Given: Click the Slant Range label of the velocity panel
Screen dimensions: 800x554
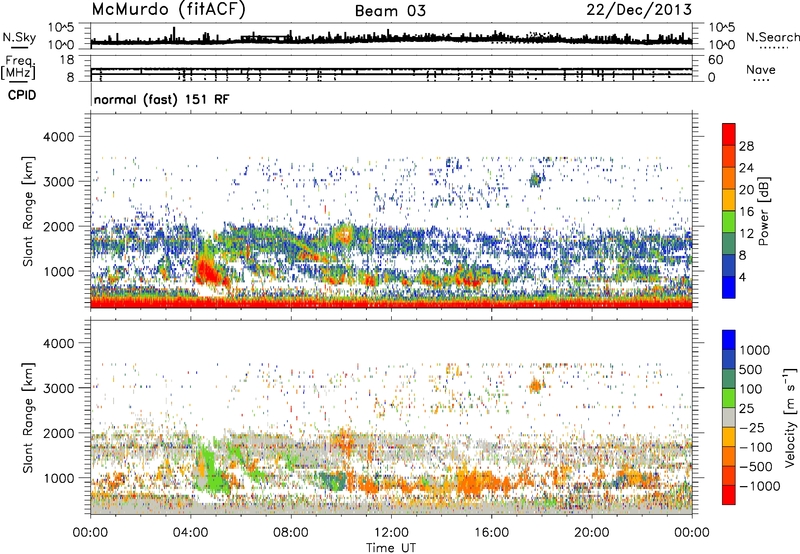Looking at the screenshot, I should (28, 417).
